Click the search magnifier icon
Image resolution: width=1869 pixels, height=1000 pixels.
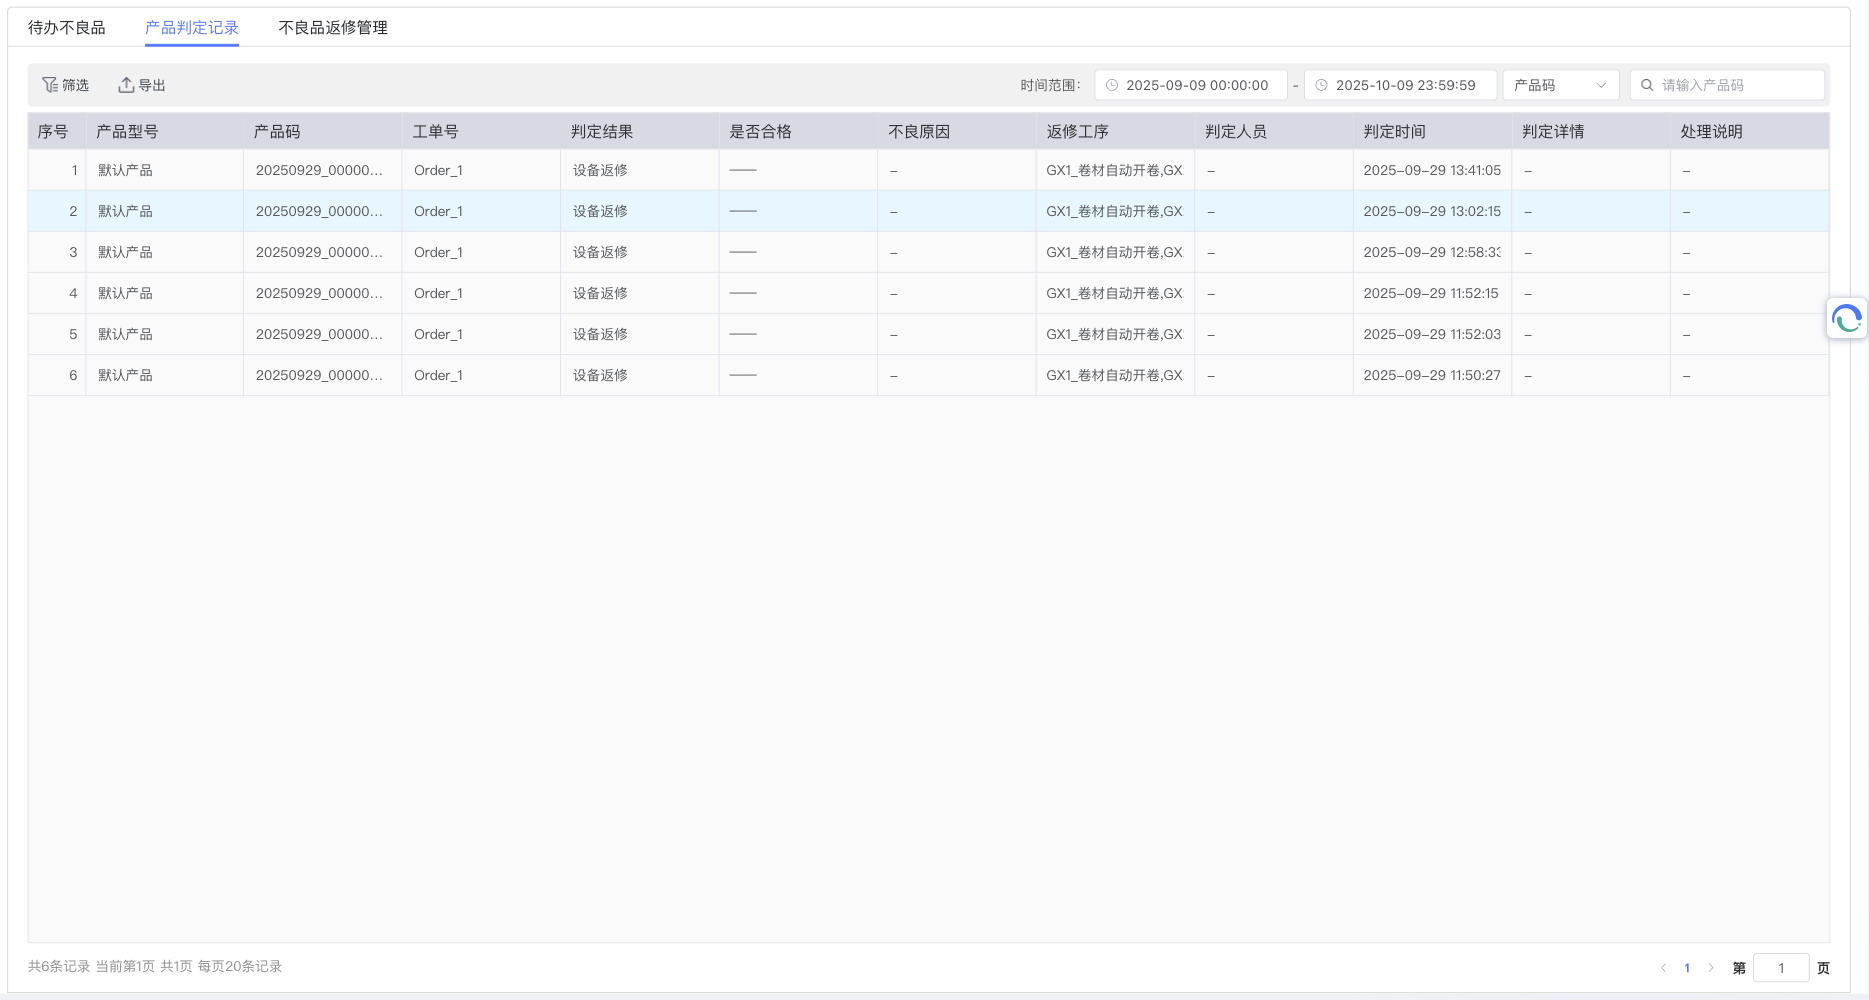pos(1647,85)
